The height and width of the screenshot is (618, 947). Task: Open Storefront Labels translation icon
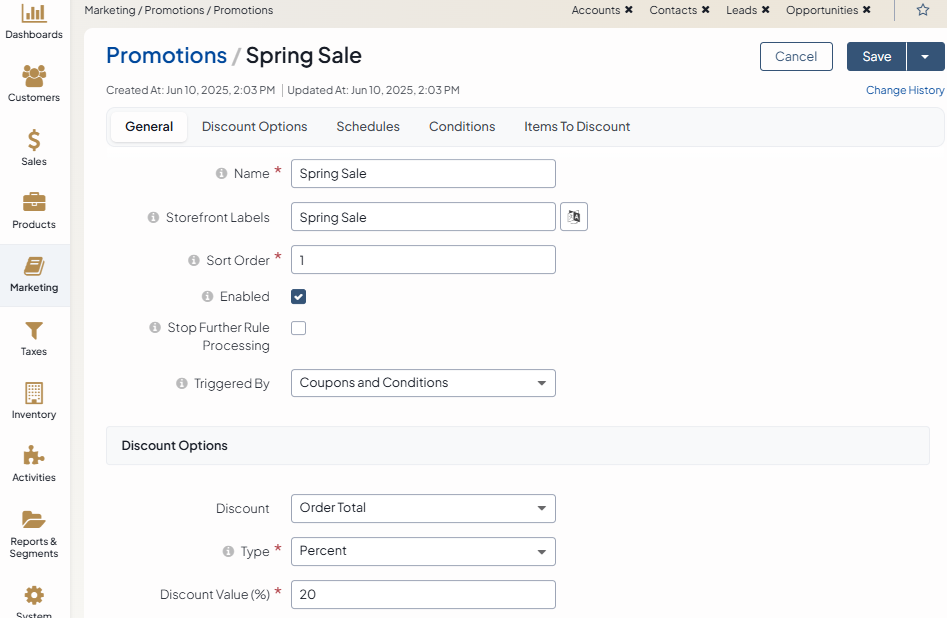(x=574, y=217)
